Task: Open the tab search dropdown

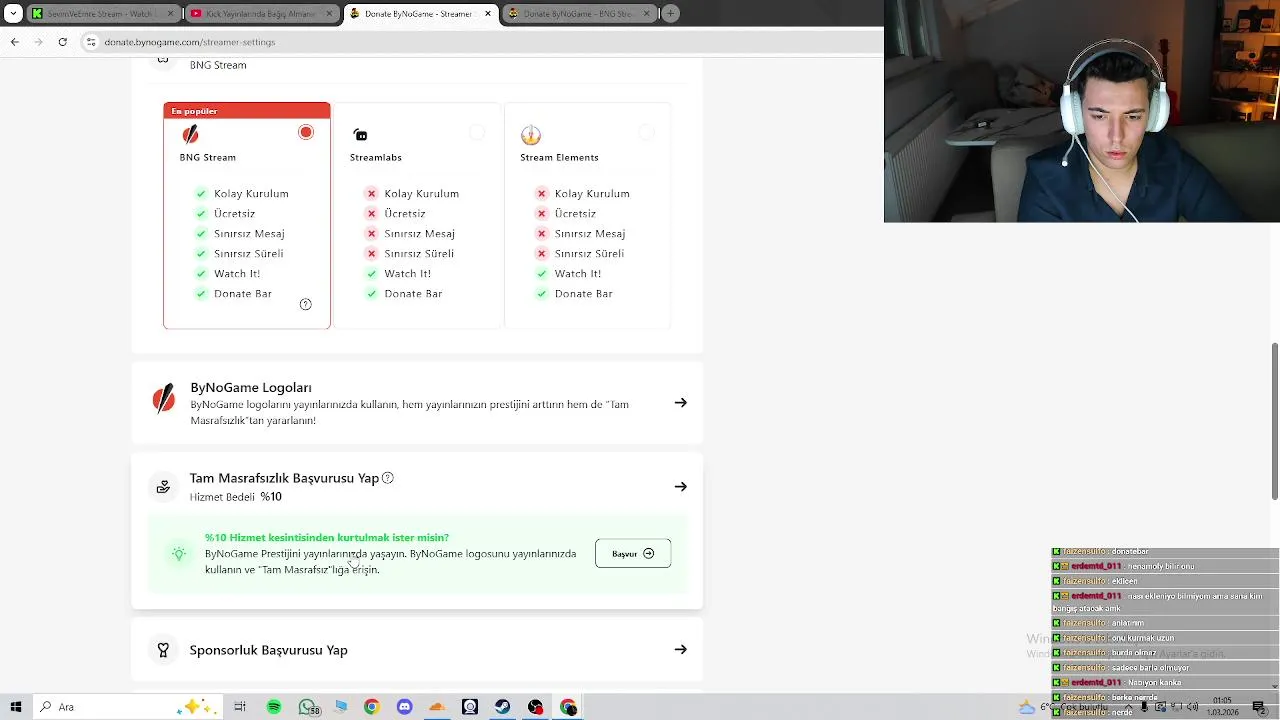Action: point(13,14)
